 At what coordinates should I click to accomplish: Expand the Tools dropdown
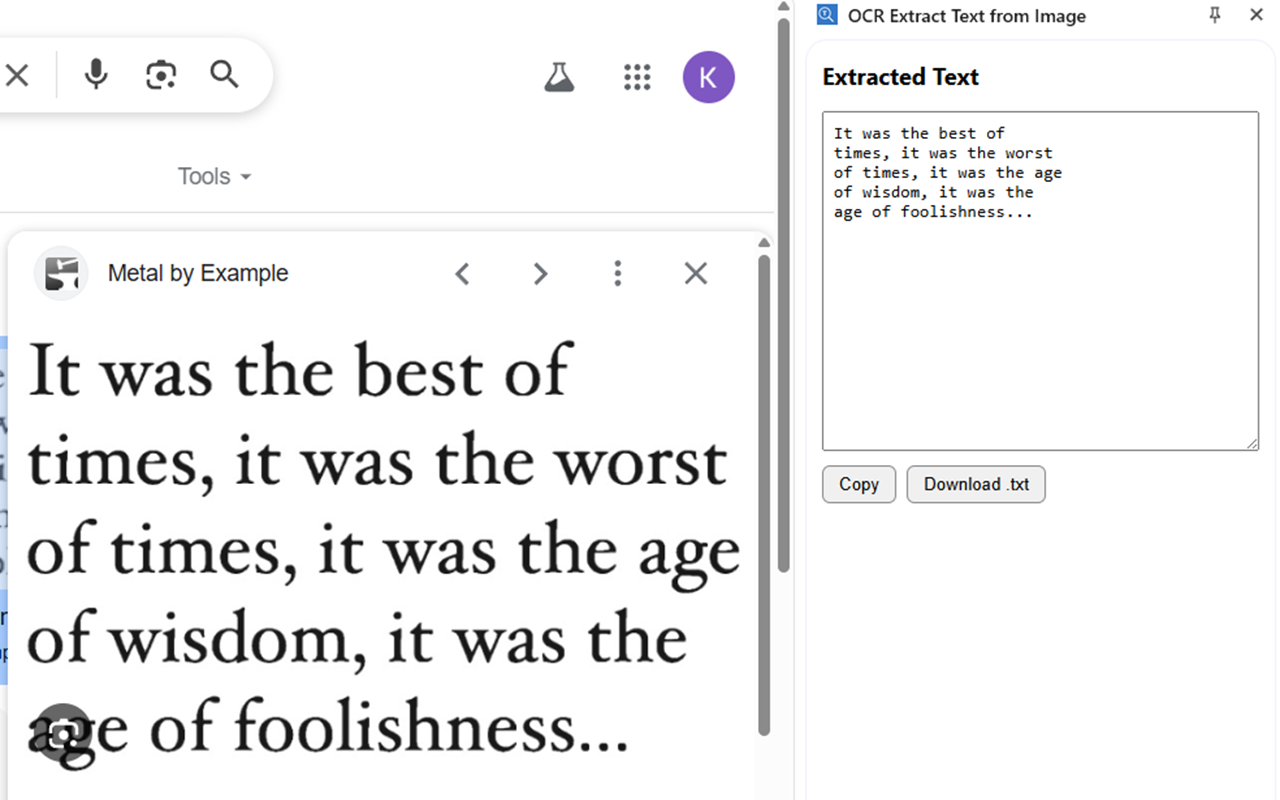[214, 177]
